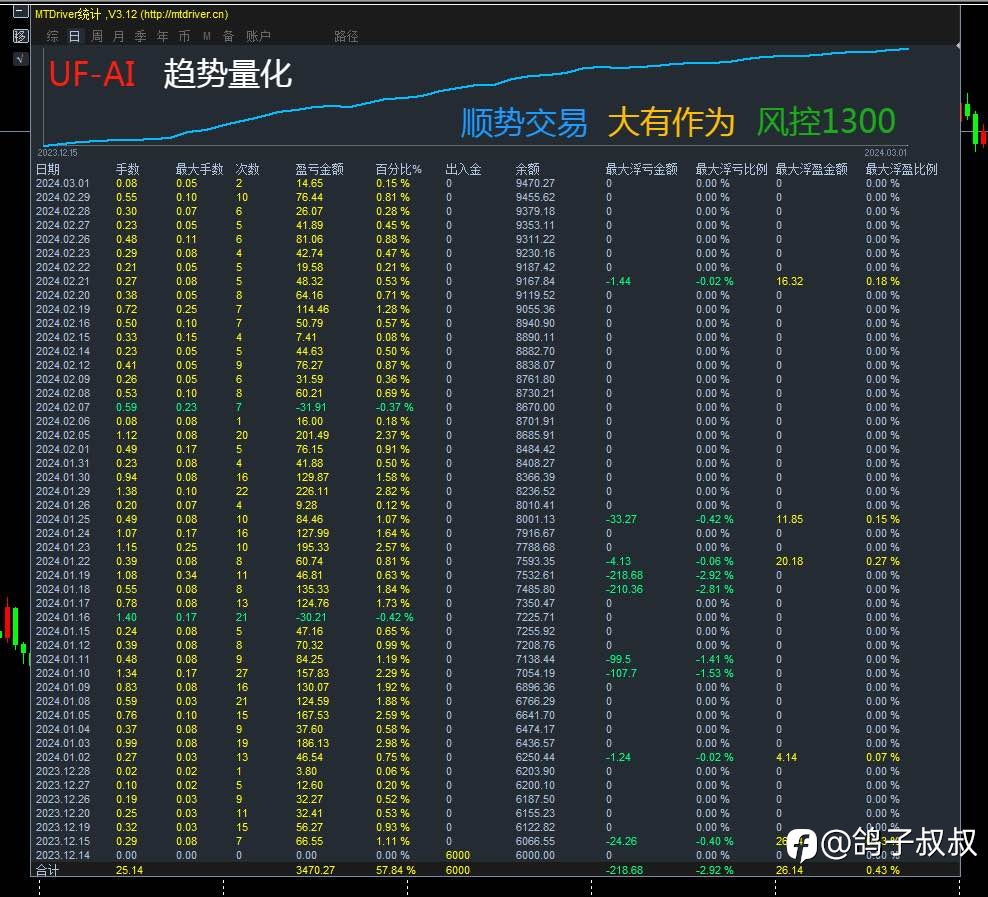This screenshot has height=897, width=988.
Task: Click the 2.98 % gain on 2024.01.03
Action: pyautogui.click(x=393, y=743)
